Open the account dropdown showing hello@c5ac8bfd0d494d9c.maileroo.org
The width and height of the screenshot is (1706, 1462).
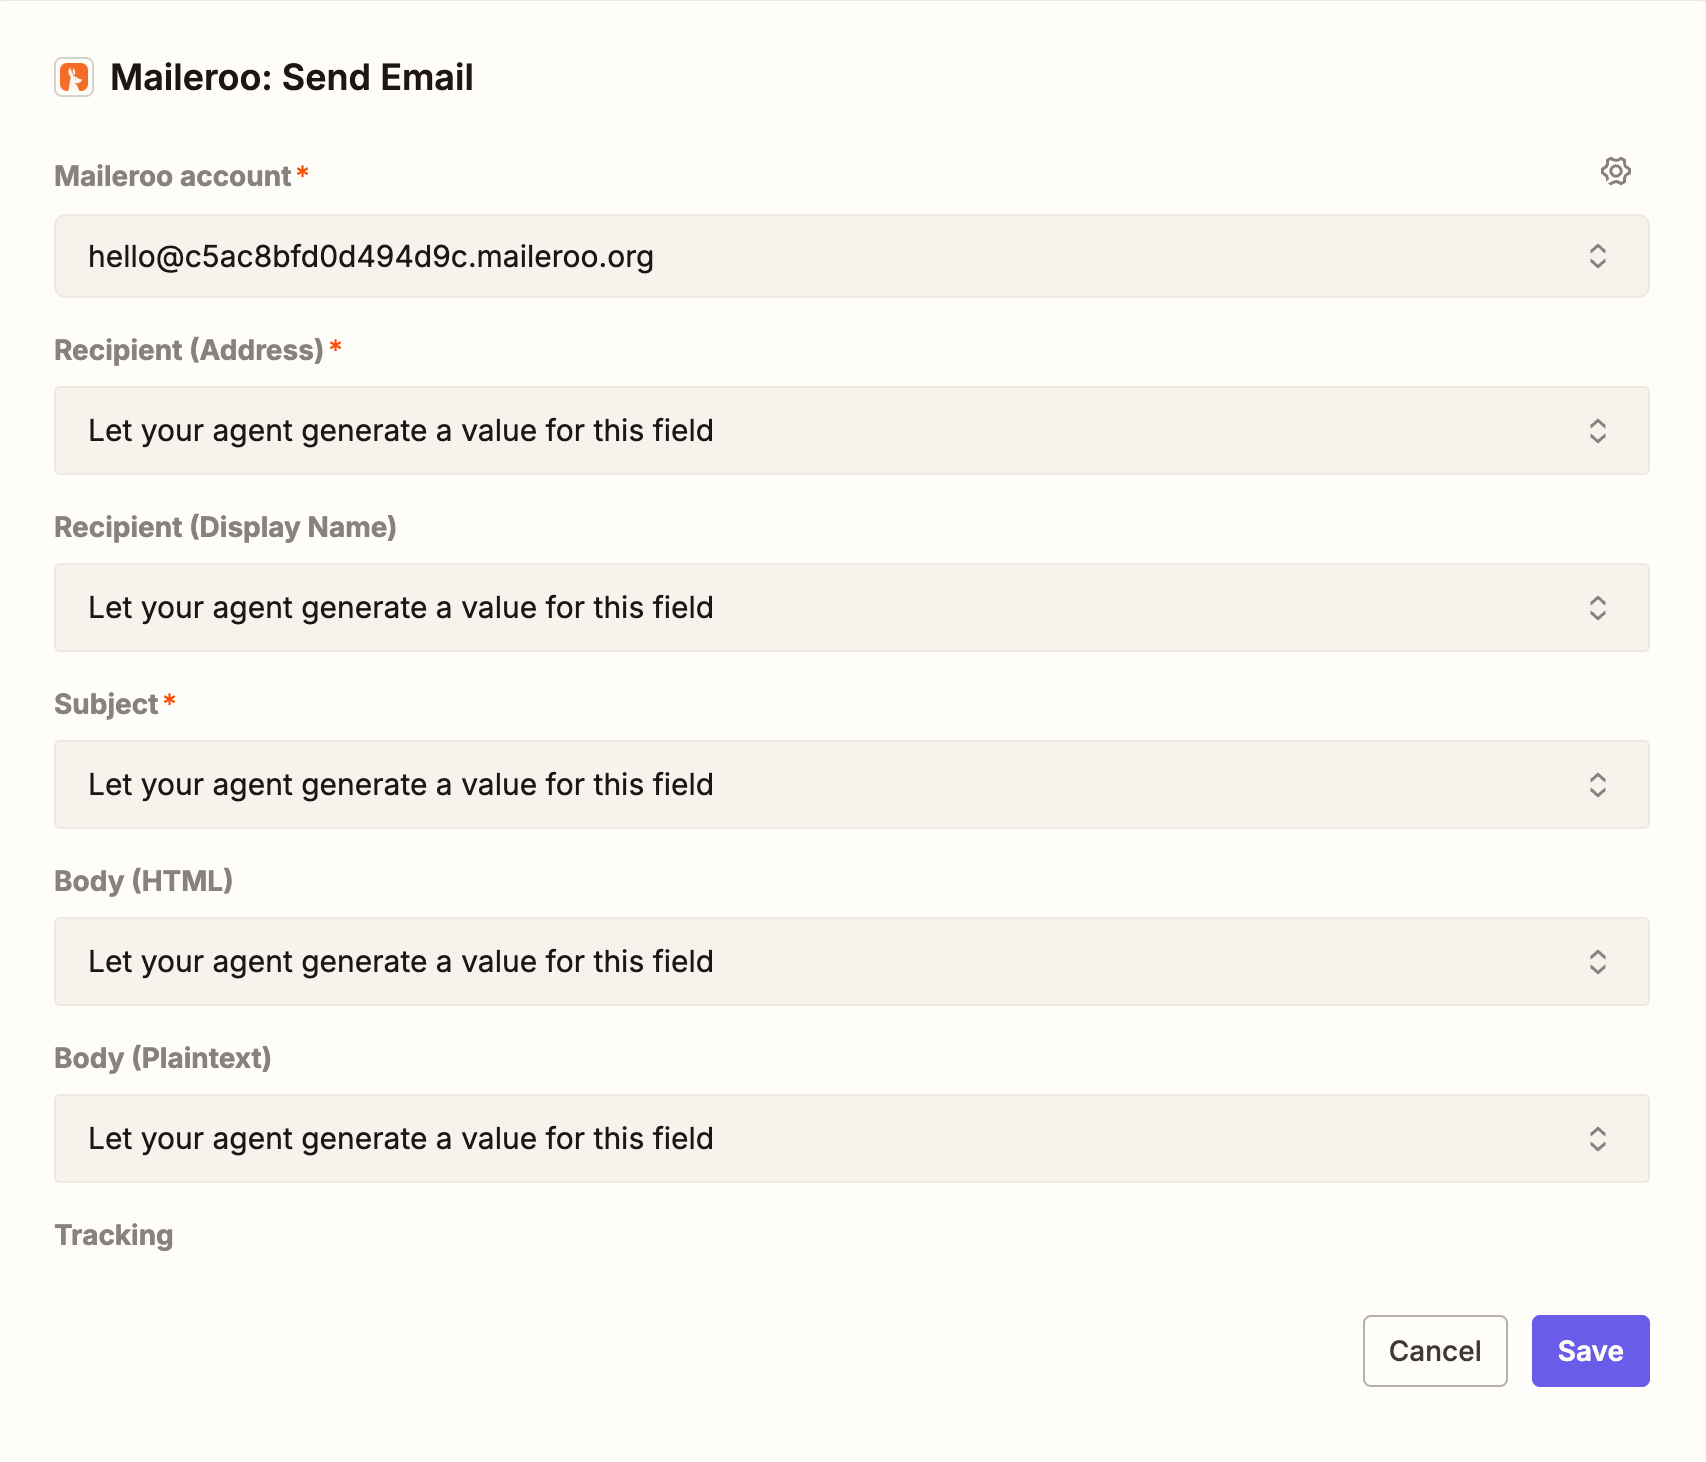click(800, 256)
